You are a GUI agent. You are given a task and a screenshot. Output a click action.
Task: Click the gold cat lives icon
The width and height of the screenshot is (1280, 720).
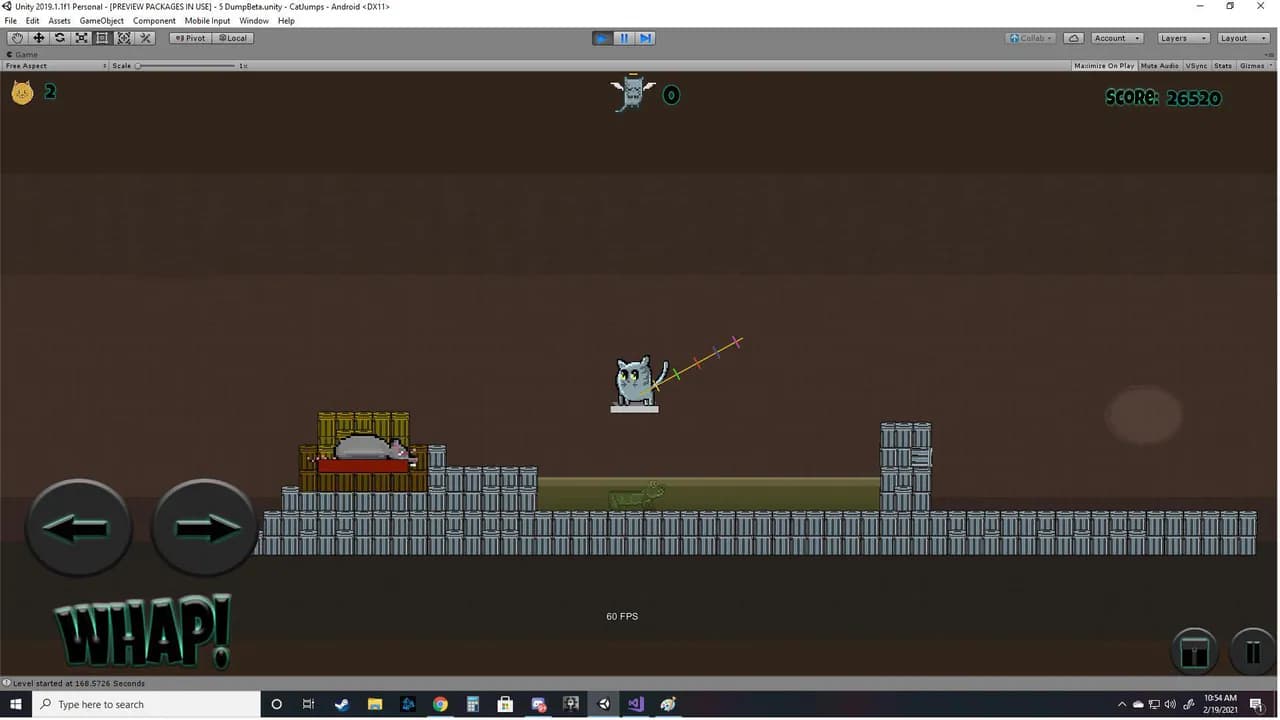tap(22, 93)
